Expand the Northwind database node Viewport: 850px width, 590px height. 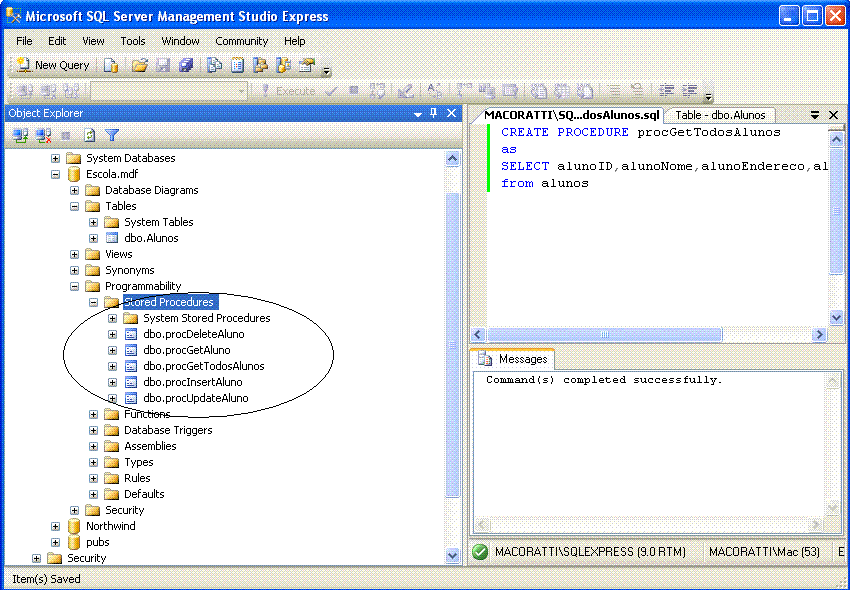[55, 527]
